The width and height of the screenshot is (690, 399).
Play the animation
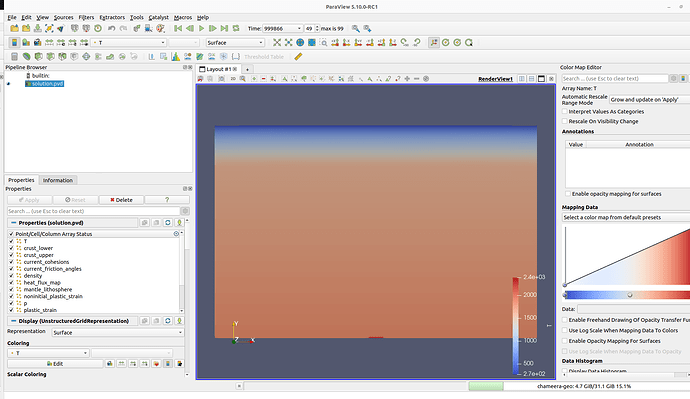click(201, 29)
